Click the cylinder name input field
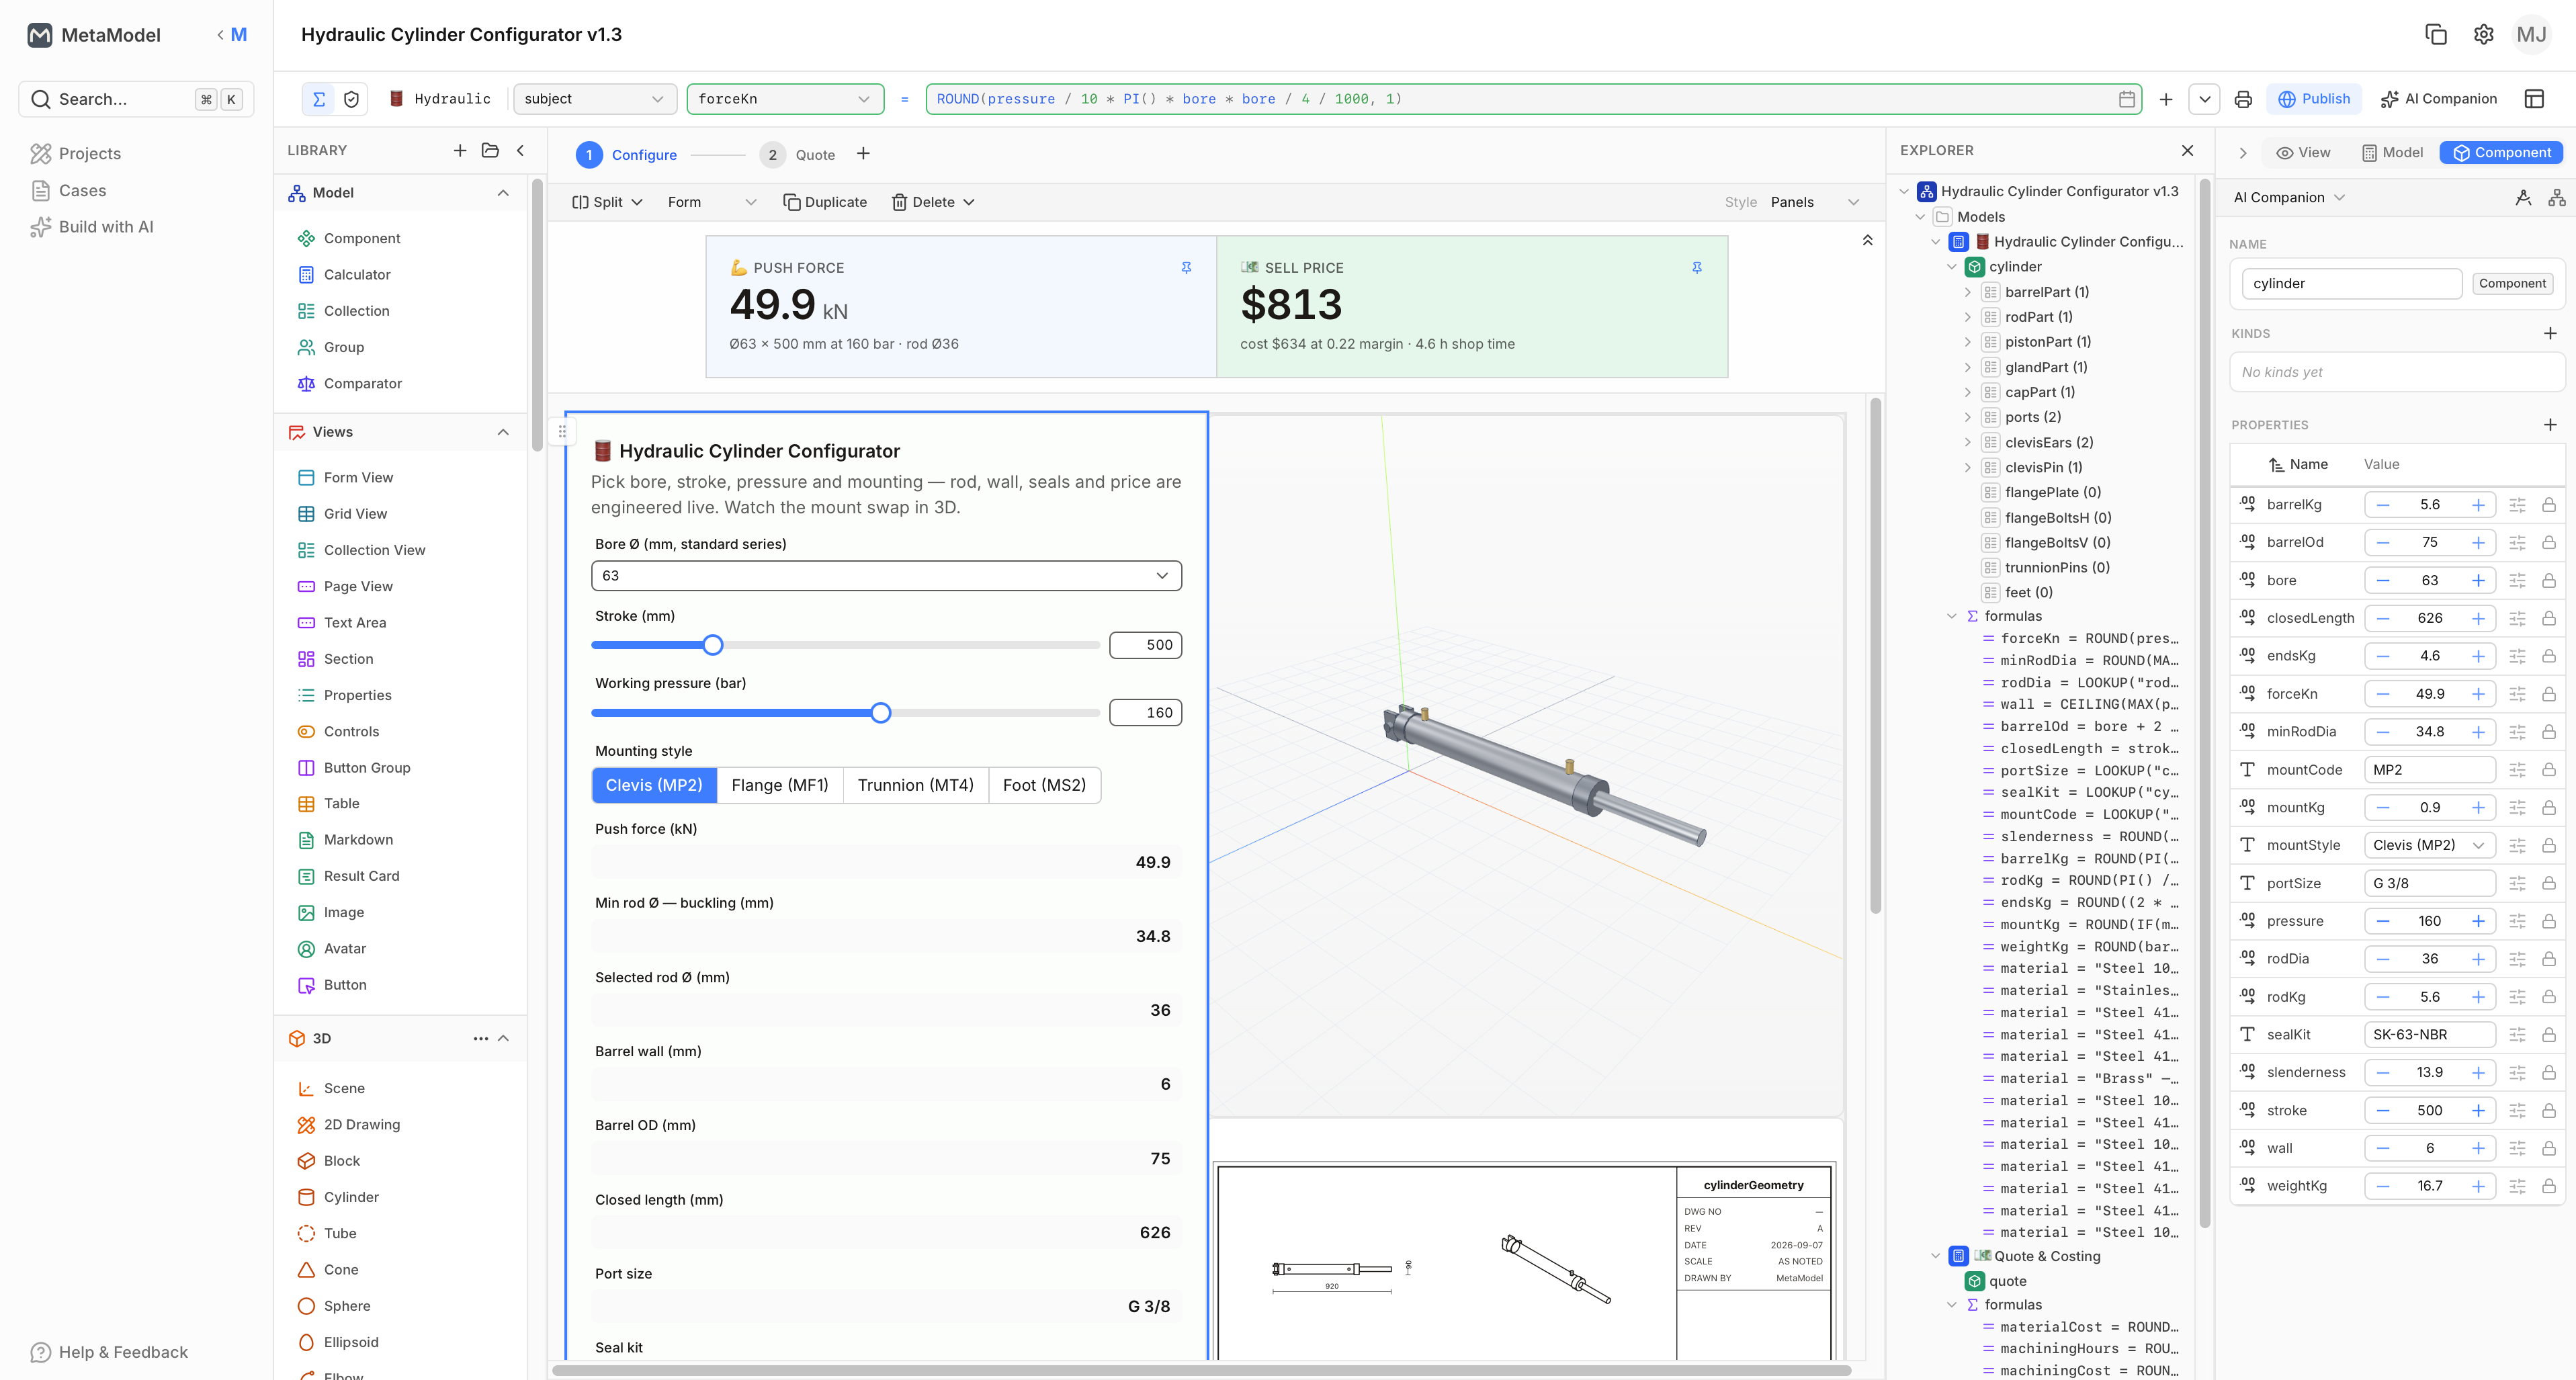2576x1380 pixels. pos(2351,284)
